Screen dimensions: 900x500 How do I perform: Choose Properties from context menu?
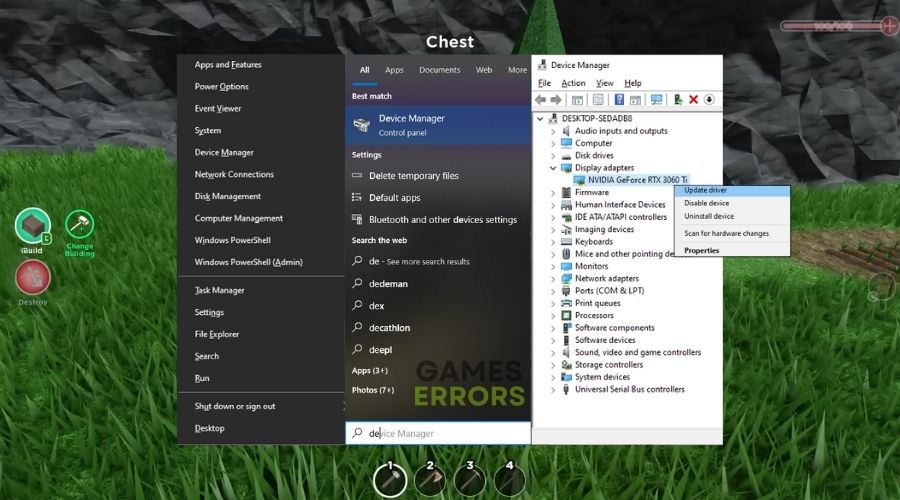[732, 251]
